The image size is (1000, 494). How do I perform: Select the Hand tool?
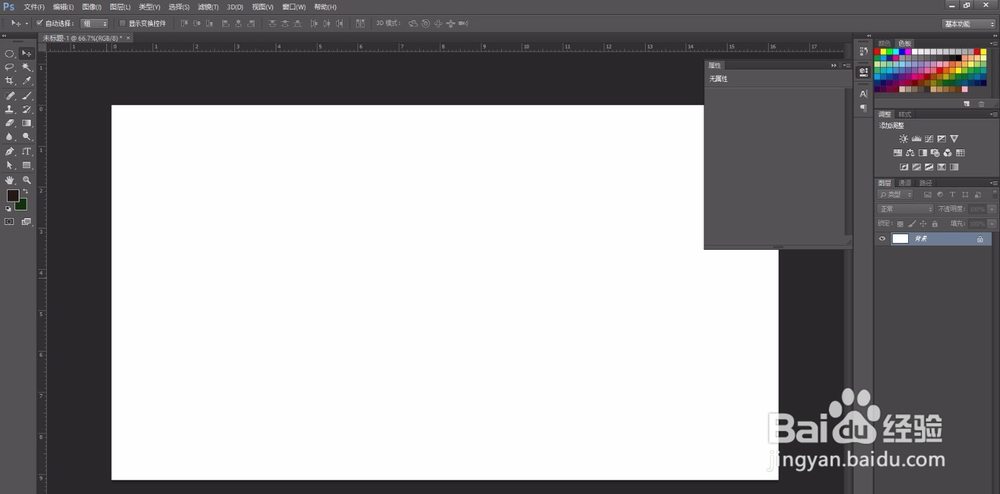(10, 180)
